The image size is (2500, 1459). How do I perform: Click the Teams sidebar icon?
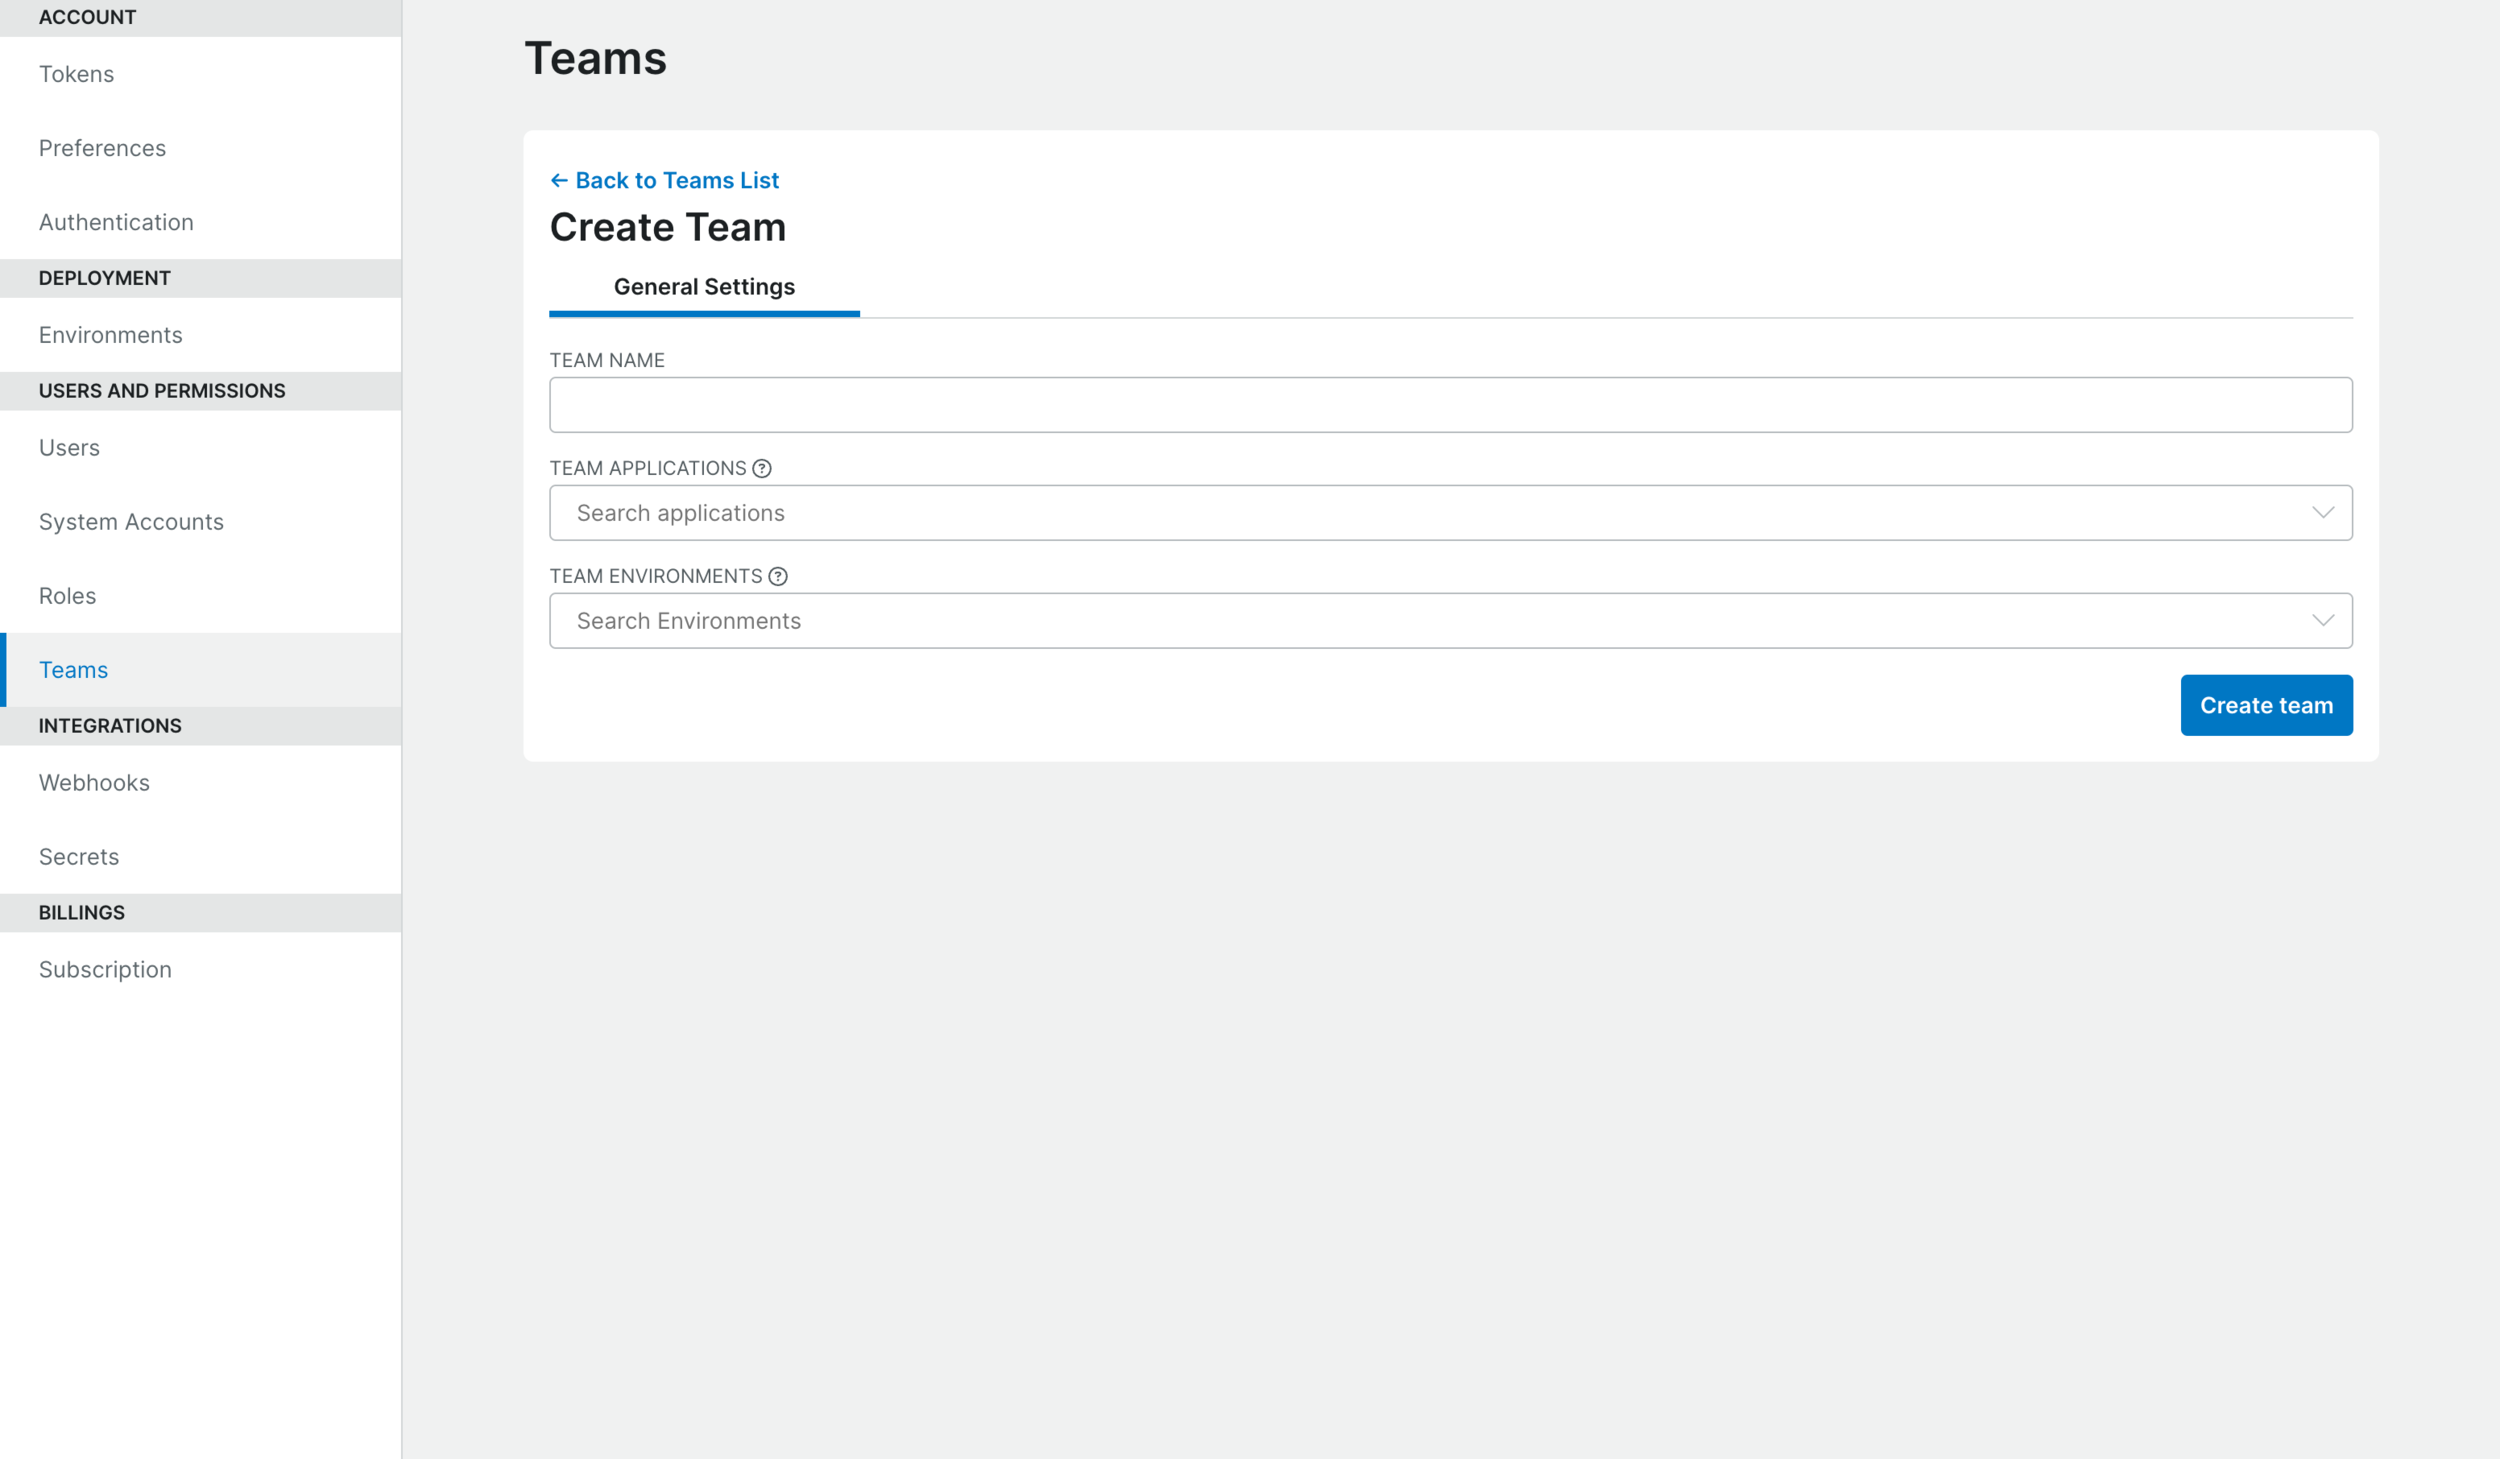[x=73, y=669]
